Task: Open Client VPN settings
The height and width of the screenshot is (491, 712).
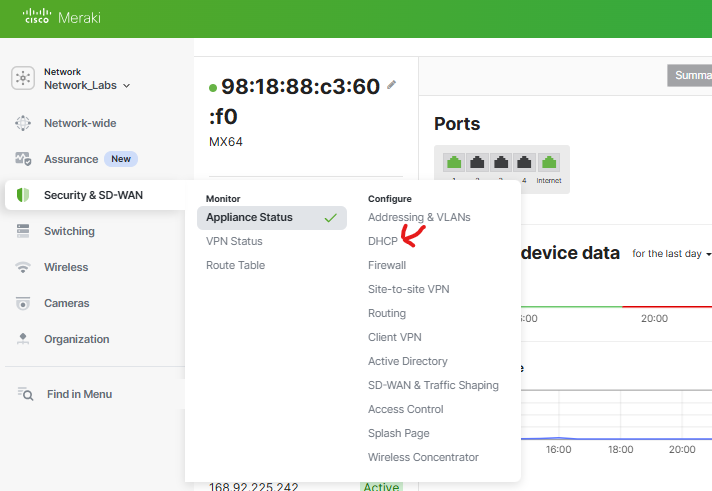Action: pyautogui.click(x=395, y=337)
